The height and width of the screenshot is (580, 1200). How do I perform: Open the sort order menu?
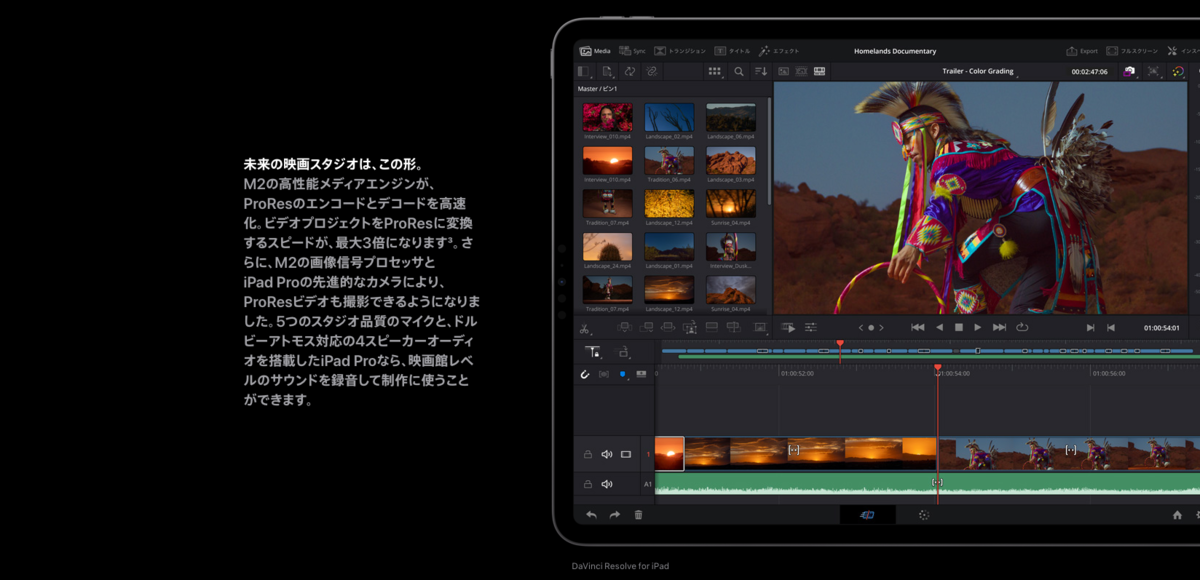(x=761, y=72)
